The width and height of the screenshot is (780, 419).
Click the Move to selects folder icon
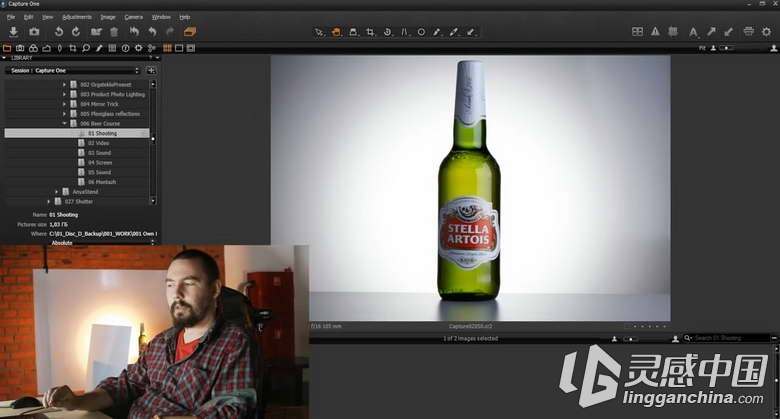[96, 32]
